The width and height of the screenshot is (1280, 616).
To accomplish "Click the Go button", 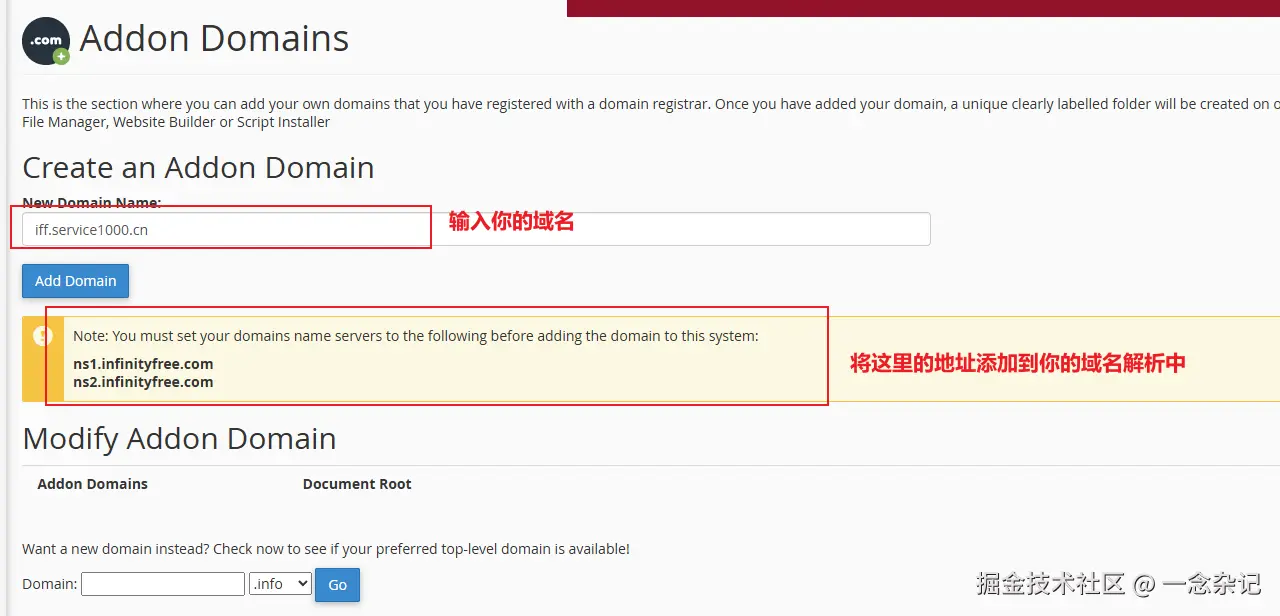I will click(337, 585).
